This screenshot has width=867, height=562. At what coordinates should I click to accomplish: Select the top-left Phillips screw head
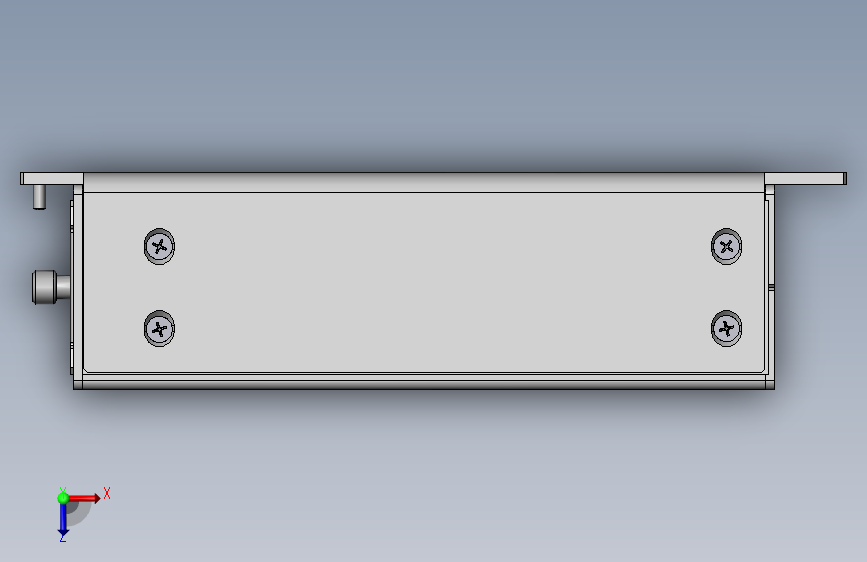(159, 246)
